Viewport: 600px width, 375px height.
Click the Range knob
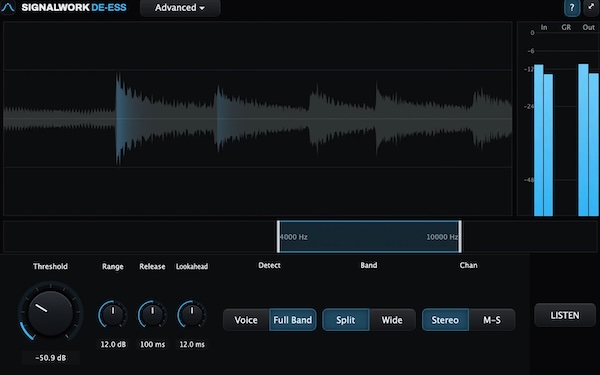point(113,315)
